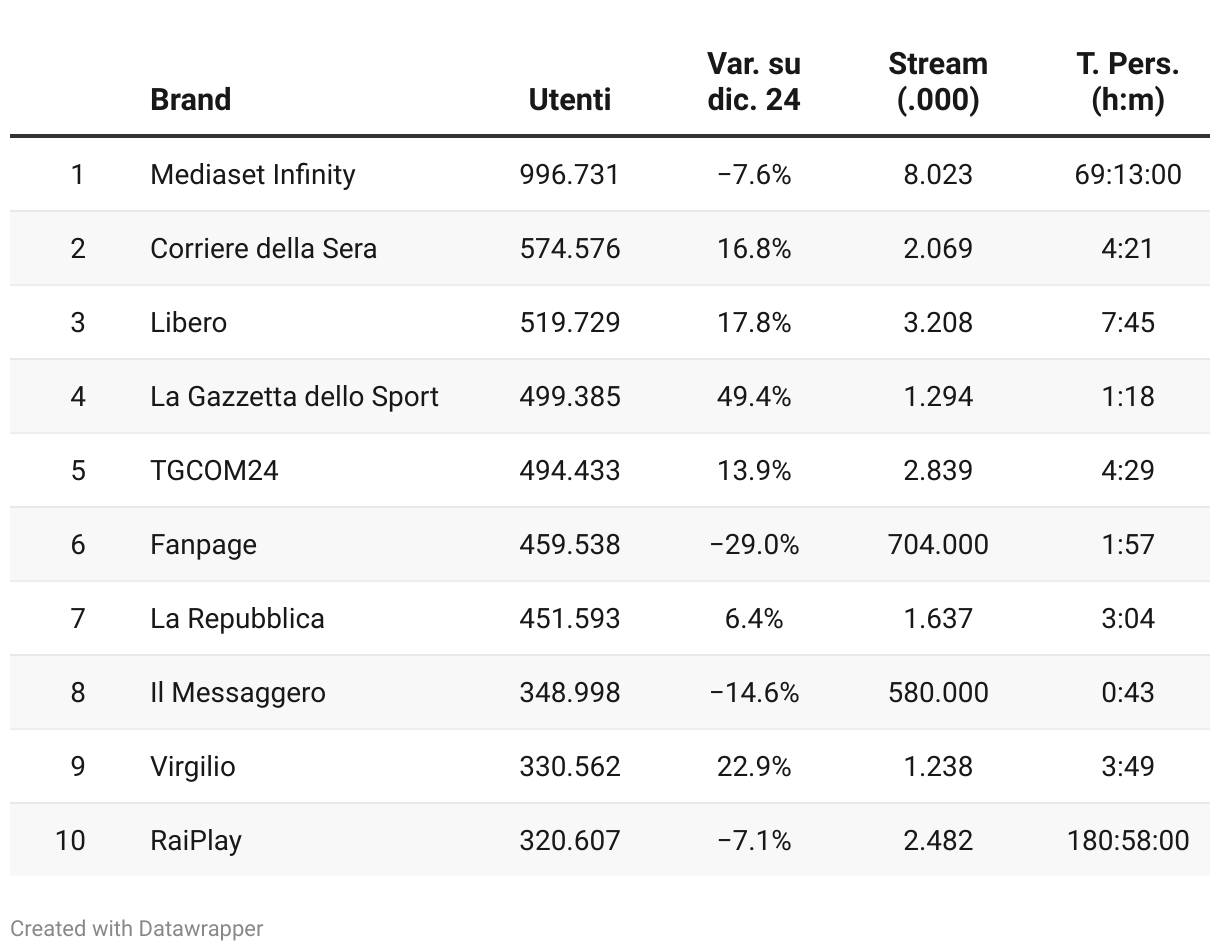Image resolution: width=1220 pixels, height=952 pixels.
Task: Select the Libero brand cell
Action: click(189, 322)
